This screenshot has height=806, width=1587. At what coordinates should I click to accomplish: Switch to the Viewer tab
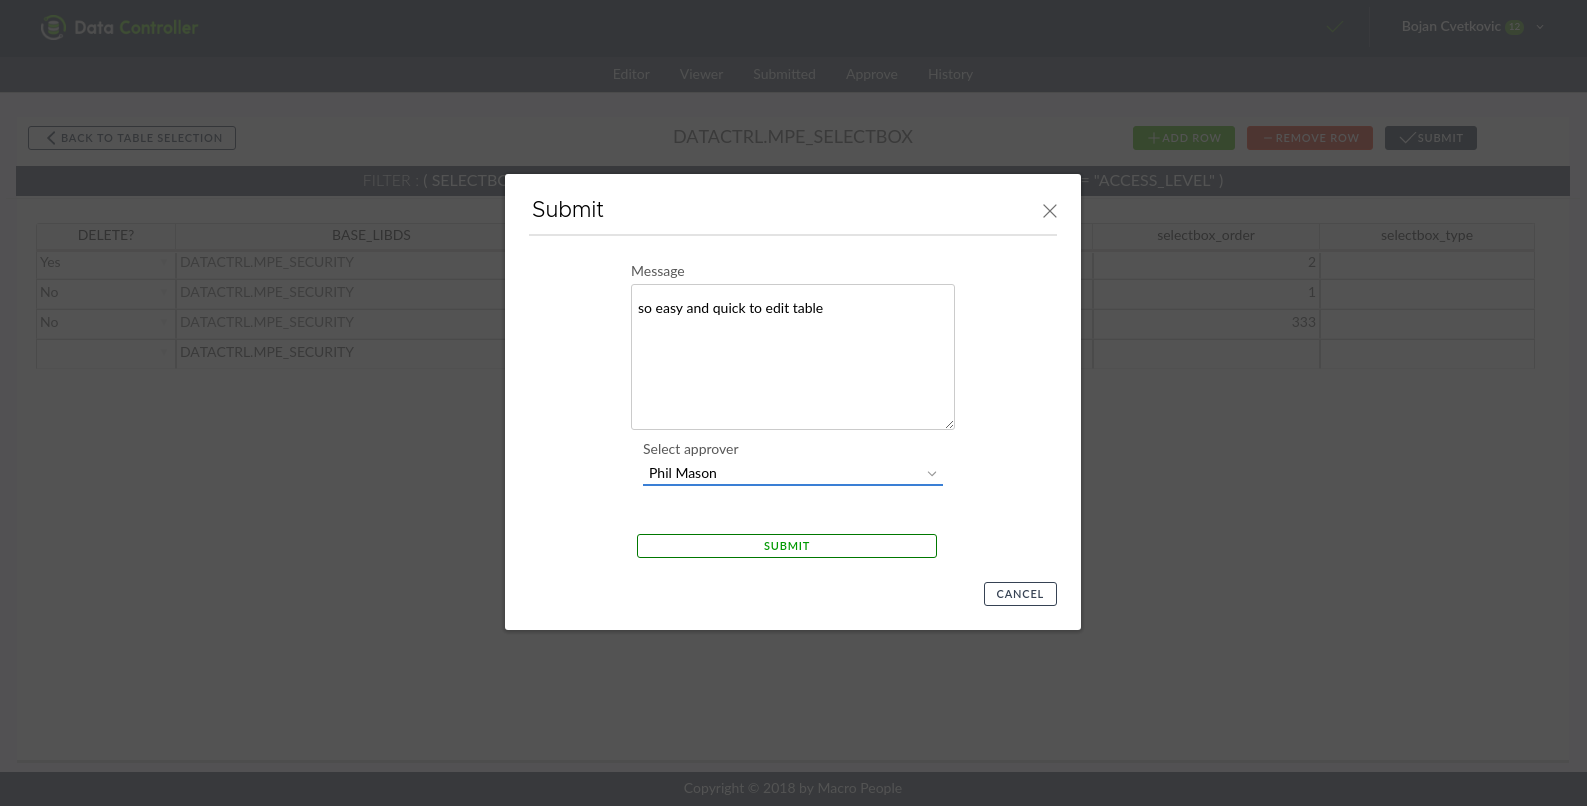coord(701,75)
